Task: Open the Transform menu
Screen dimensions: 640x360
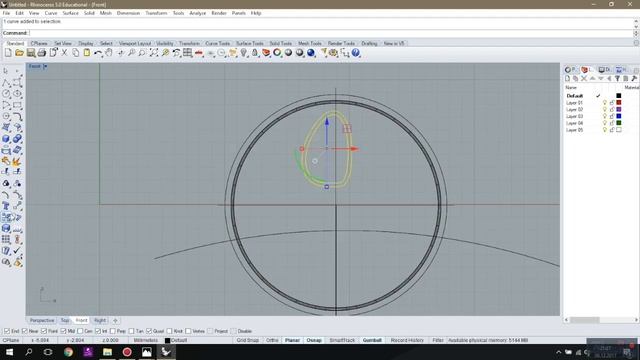Action: 156,13
